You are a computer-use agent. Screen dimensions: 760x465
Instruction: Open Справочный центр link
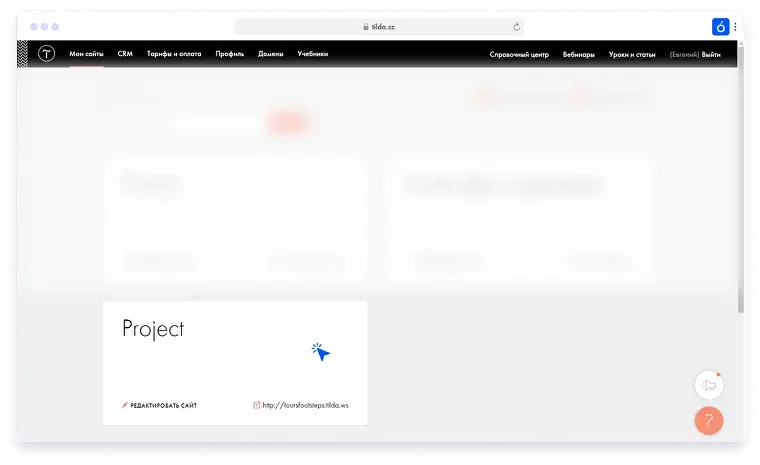point(519,54)
